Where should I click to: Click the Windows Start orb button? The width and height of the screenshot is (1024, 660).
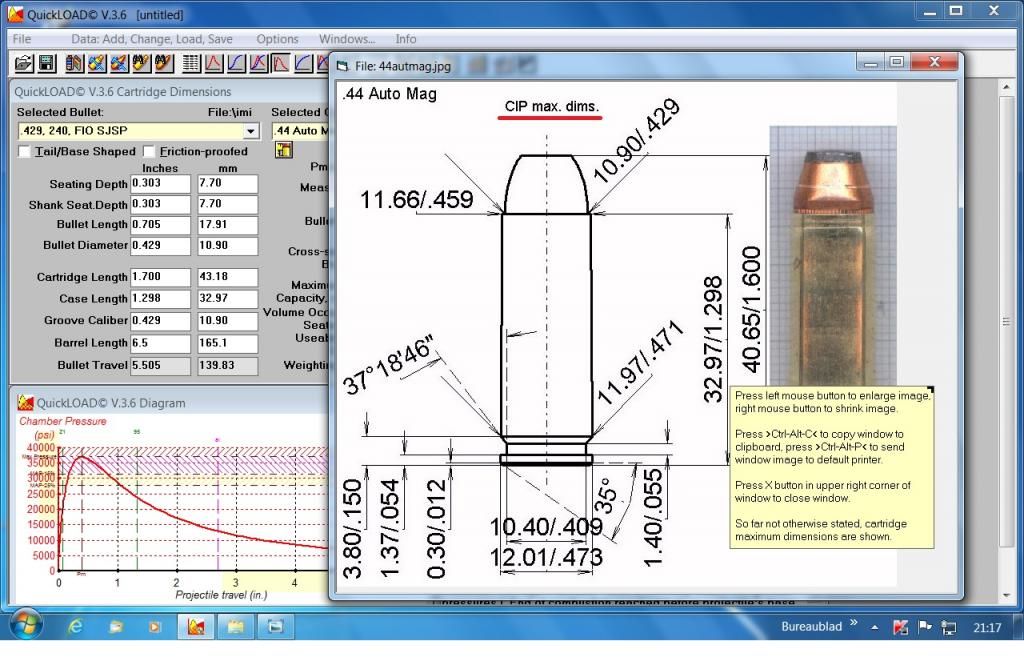click(26, 626)
